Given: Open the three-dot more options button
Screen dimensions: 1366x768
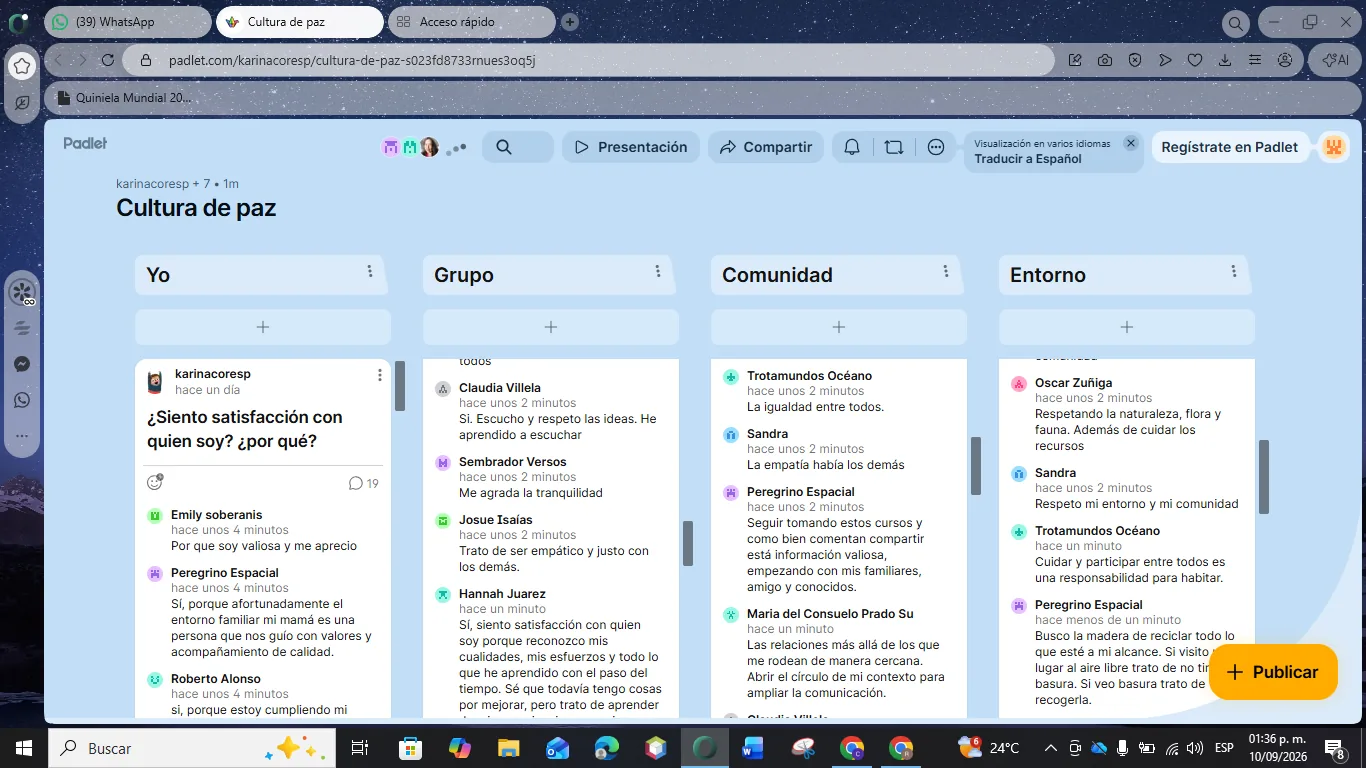Looking at the screenshot, I should coord(936,147).
